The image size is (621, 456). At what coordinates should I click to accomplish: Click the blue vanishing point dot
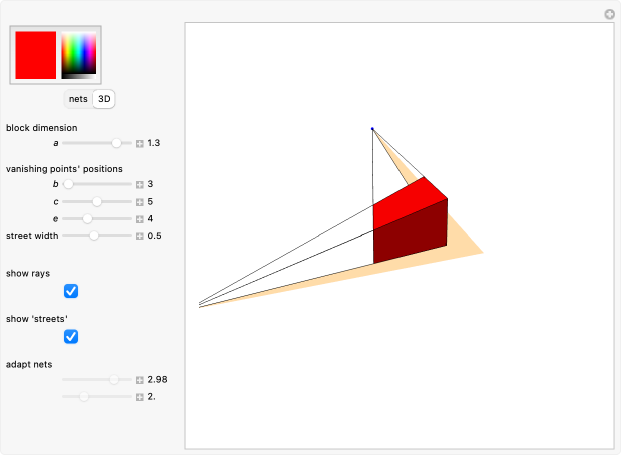coord(372,129)
